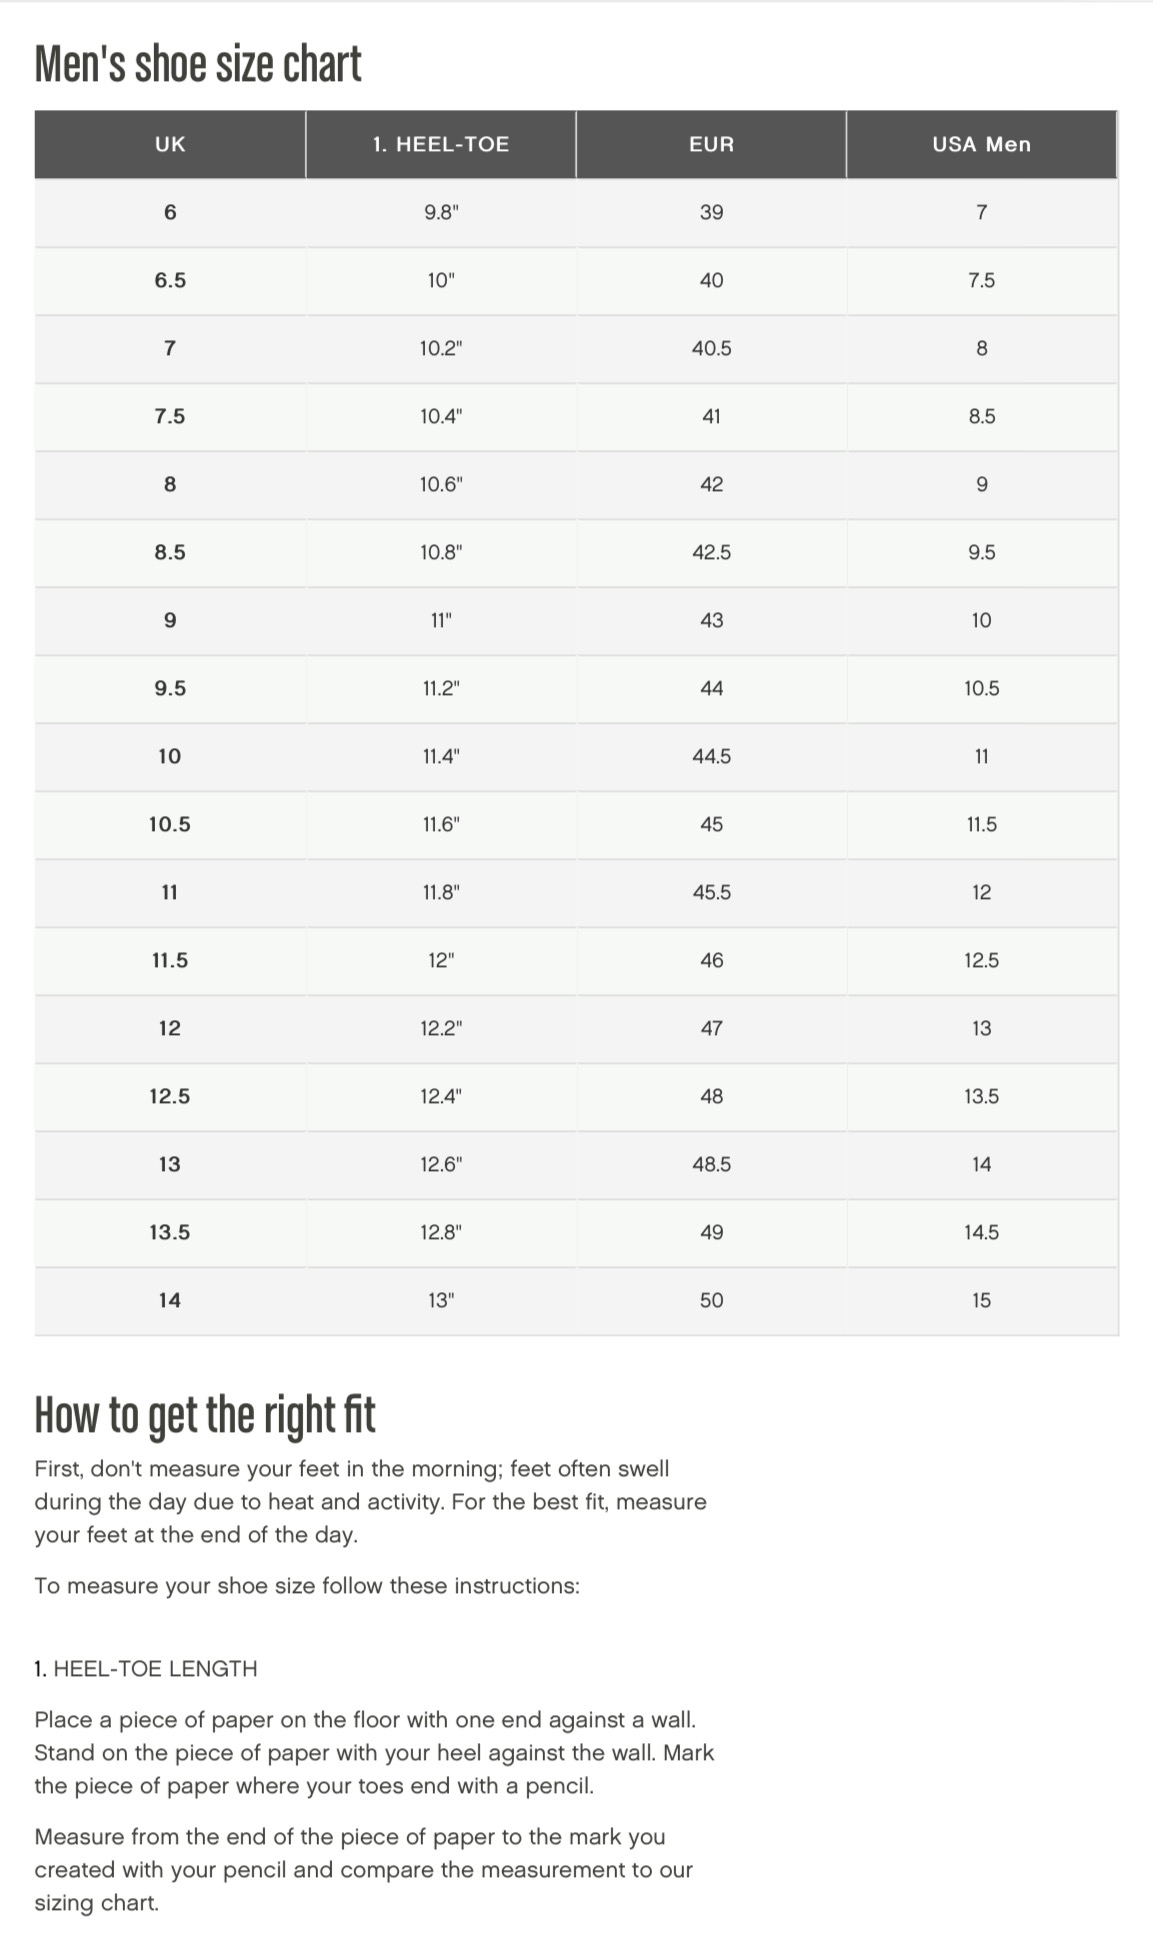Click the 1. HEEL-TOE column header
1153x1943 pixels.
coord(441,144)
